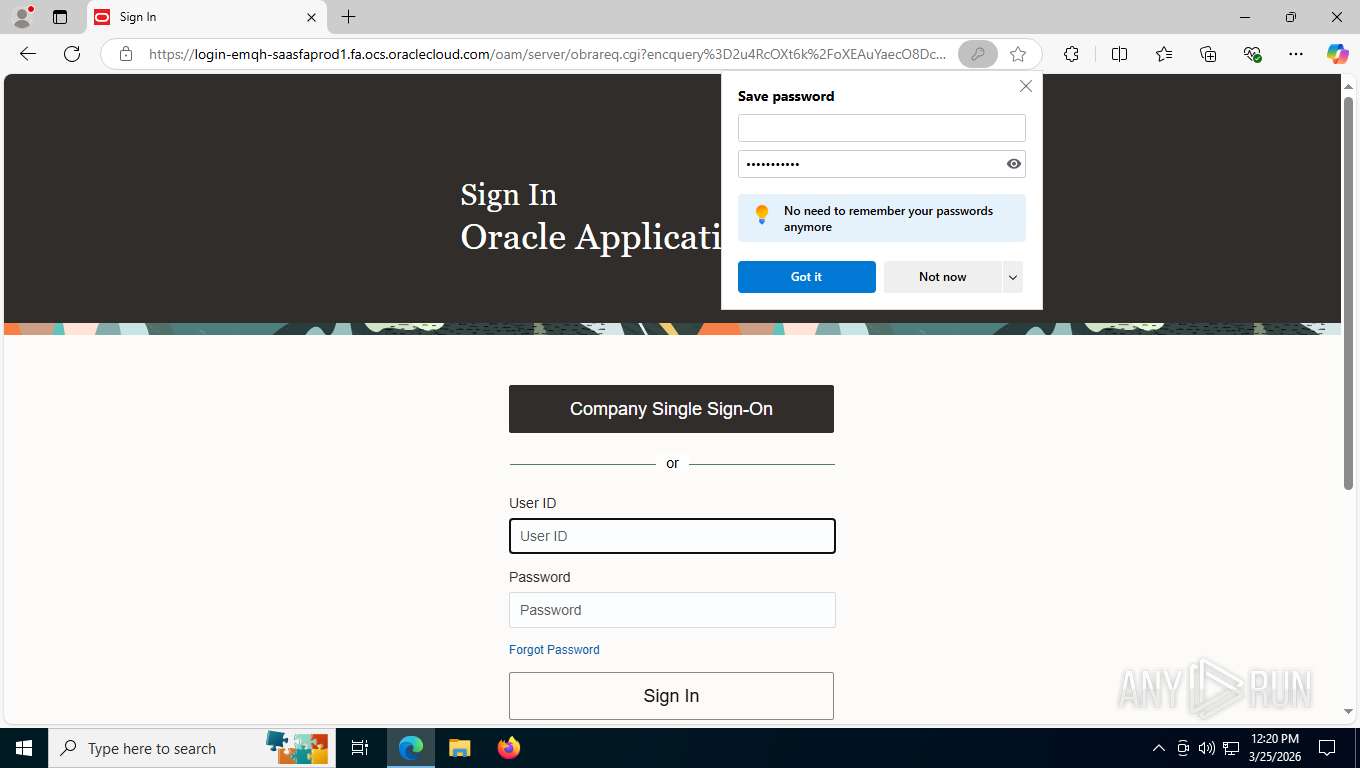The width and height of the screenshot is (1360, 768).
Task: Open the volume speaker icon
Action: tap(1206, 748)
